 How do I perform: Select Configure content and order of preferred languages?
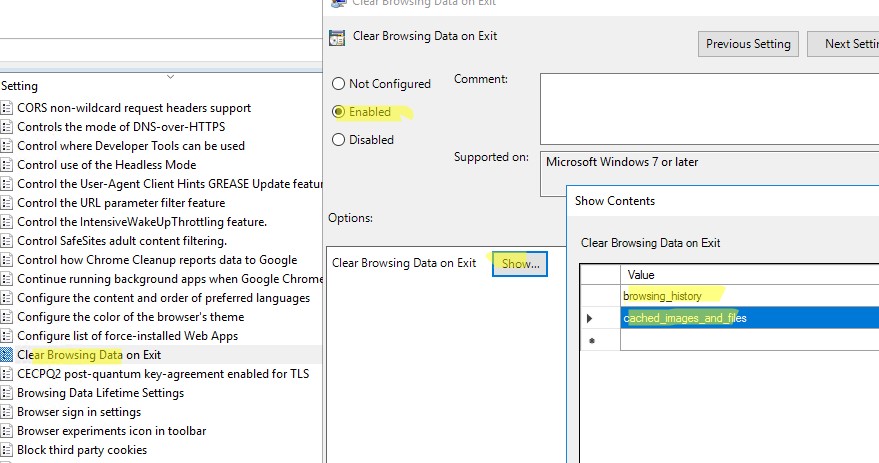tap(164, 298)
